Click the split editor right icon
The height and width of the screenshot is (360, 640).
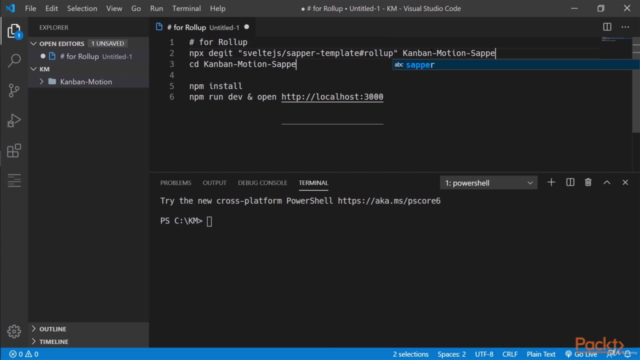click(607, 27)
